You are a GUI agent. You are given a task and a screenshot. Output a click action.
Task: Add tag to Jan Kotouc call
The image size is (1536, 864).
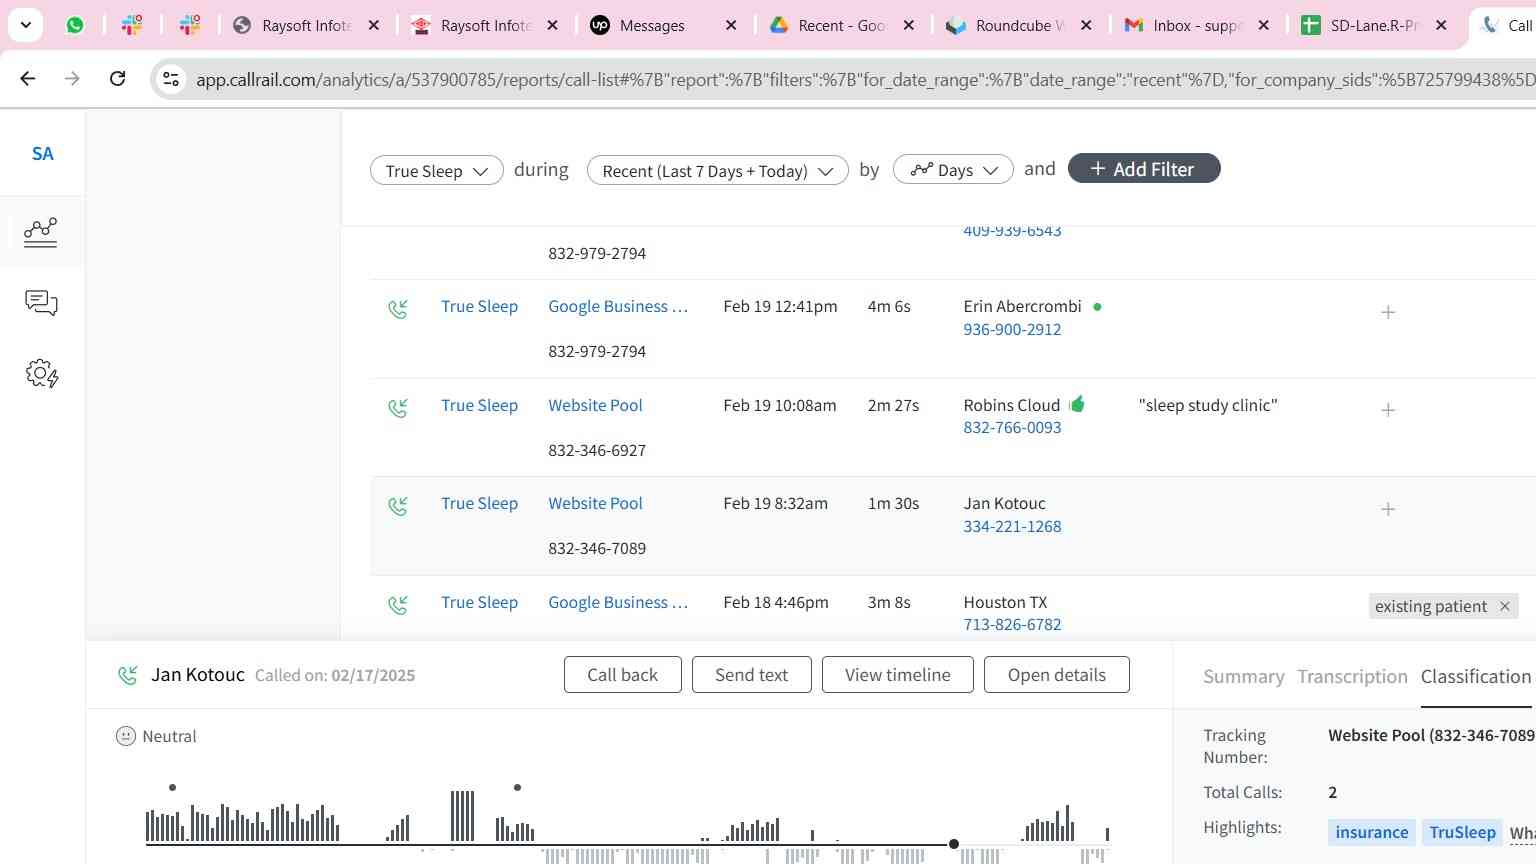click(1387, 509)
